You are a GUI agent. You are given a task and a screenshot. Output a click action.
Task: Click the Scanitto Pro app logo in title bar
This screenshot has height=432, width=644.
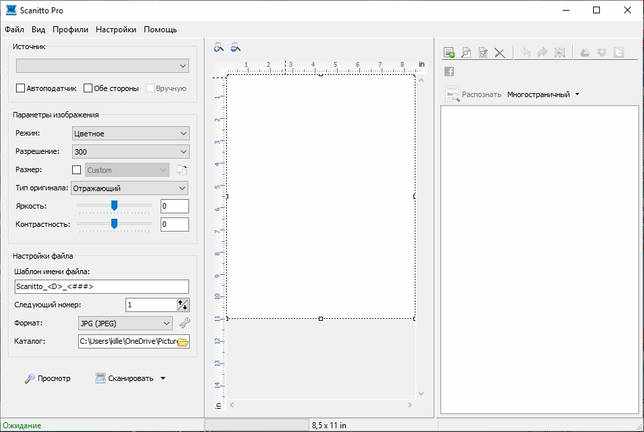click(11, 10)
